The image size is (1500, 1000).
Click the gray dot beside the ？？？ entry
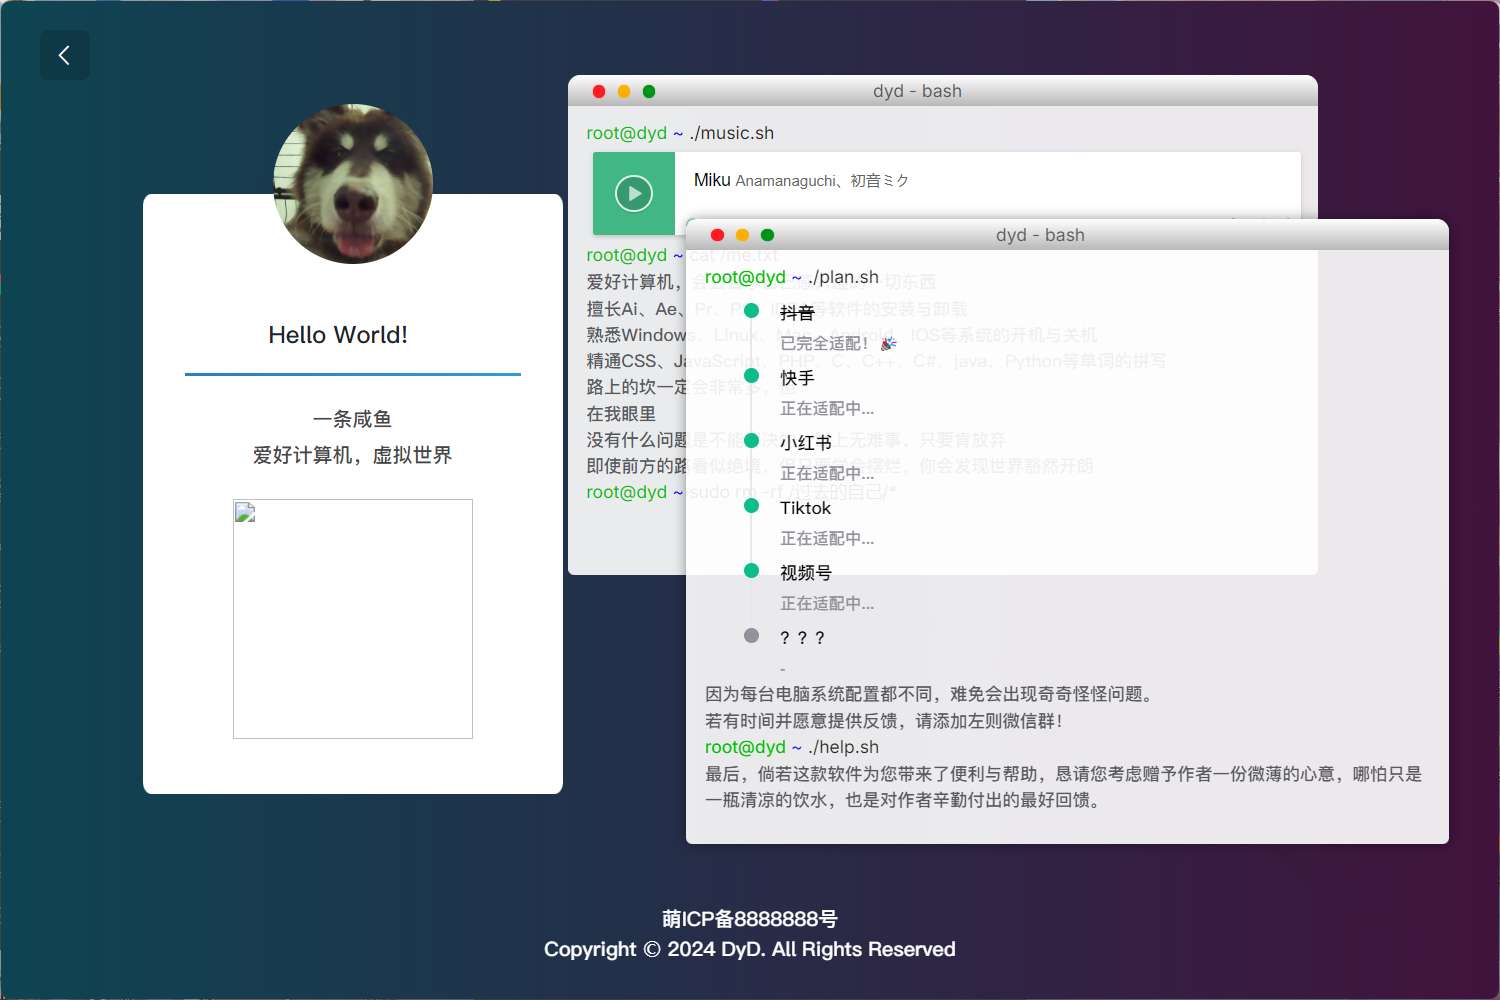[x=751, y=635]
